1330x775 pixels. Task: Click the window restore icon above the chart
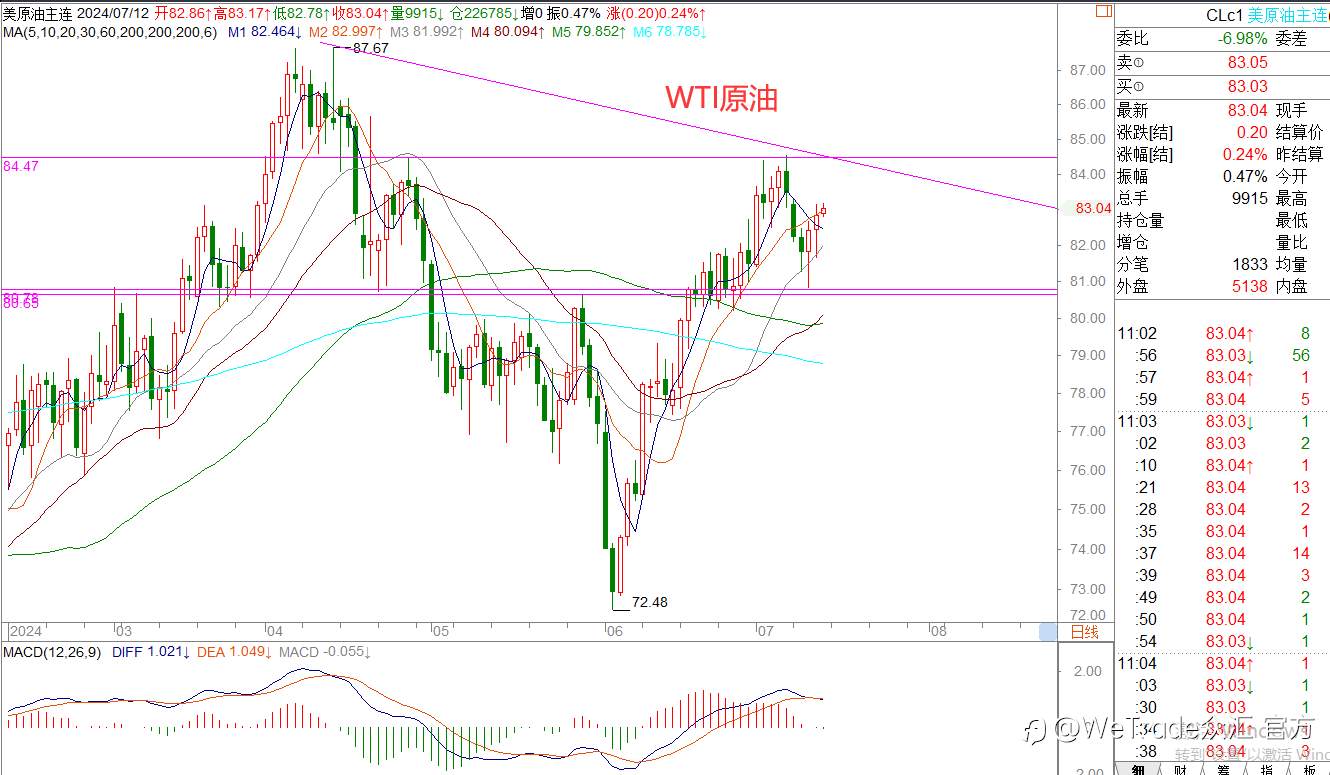[x=1102, y=13]
